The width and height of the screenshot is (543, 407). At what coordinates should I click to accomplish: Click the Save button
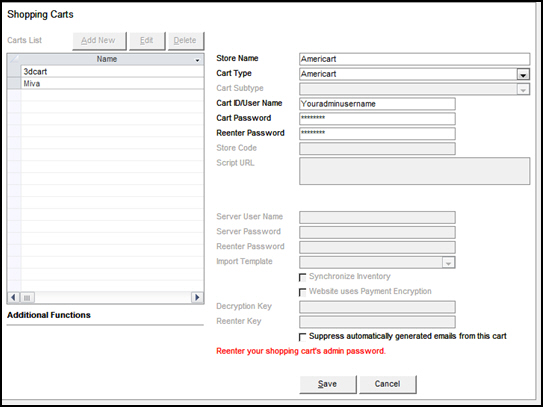(327, 384)
